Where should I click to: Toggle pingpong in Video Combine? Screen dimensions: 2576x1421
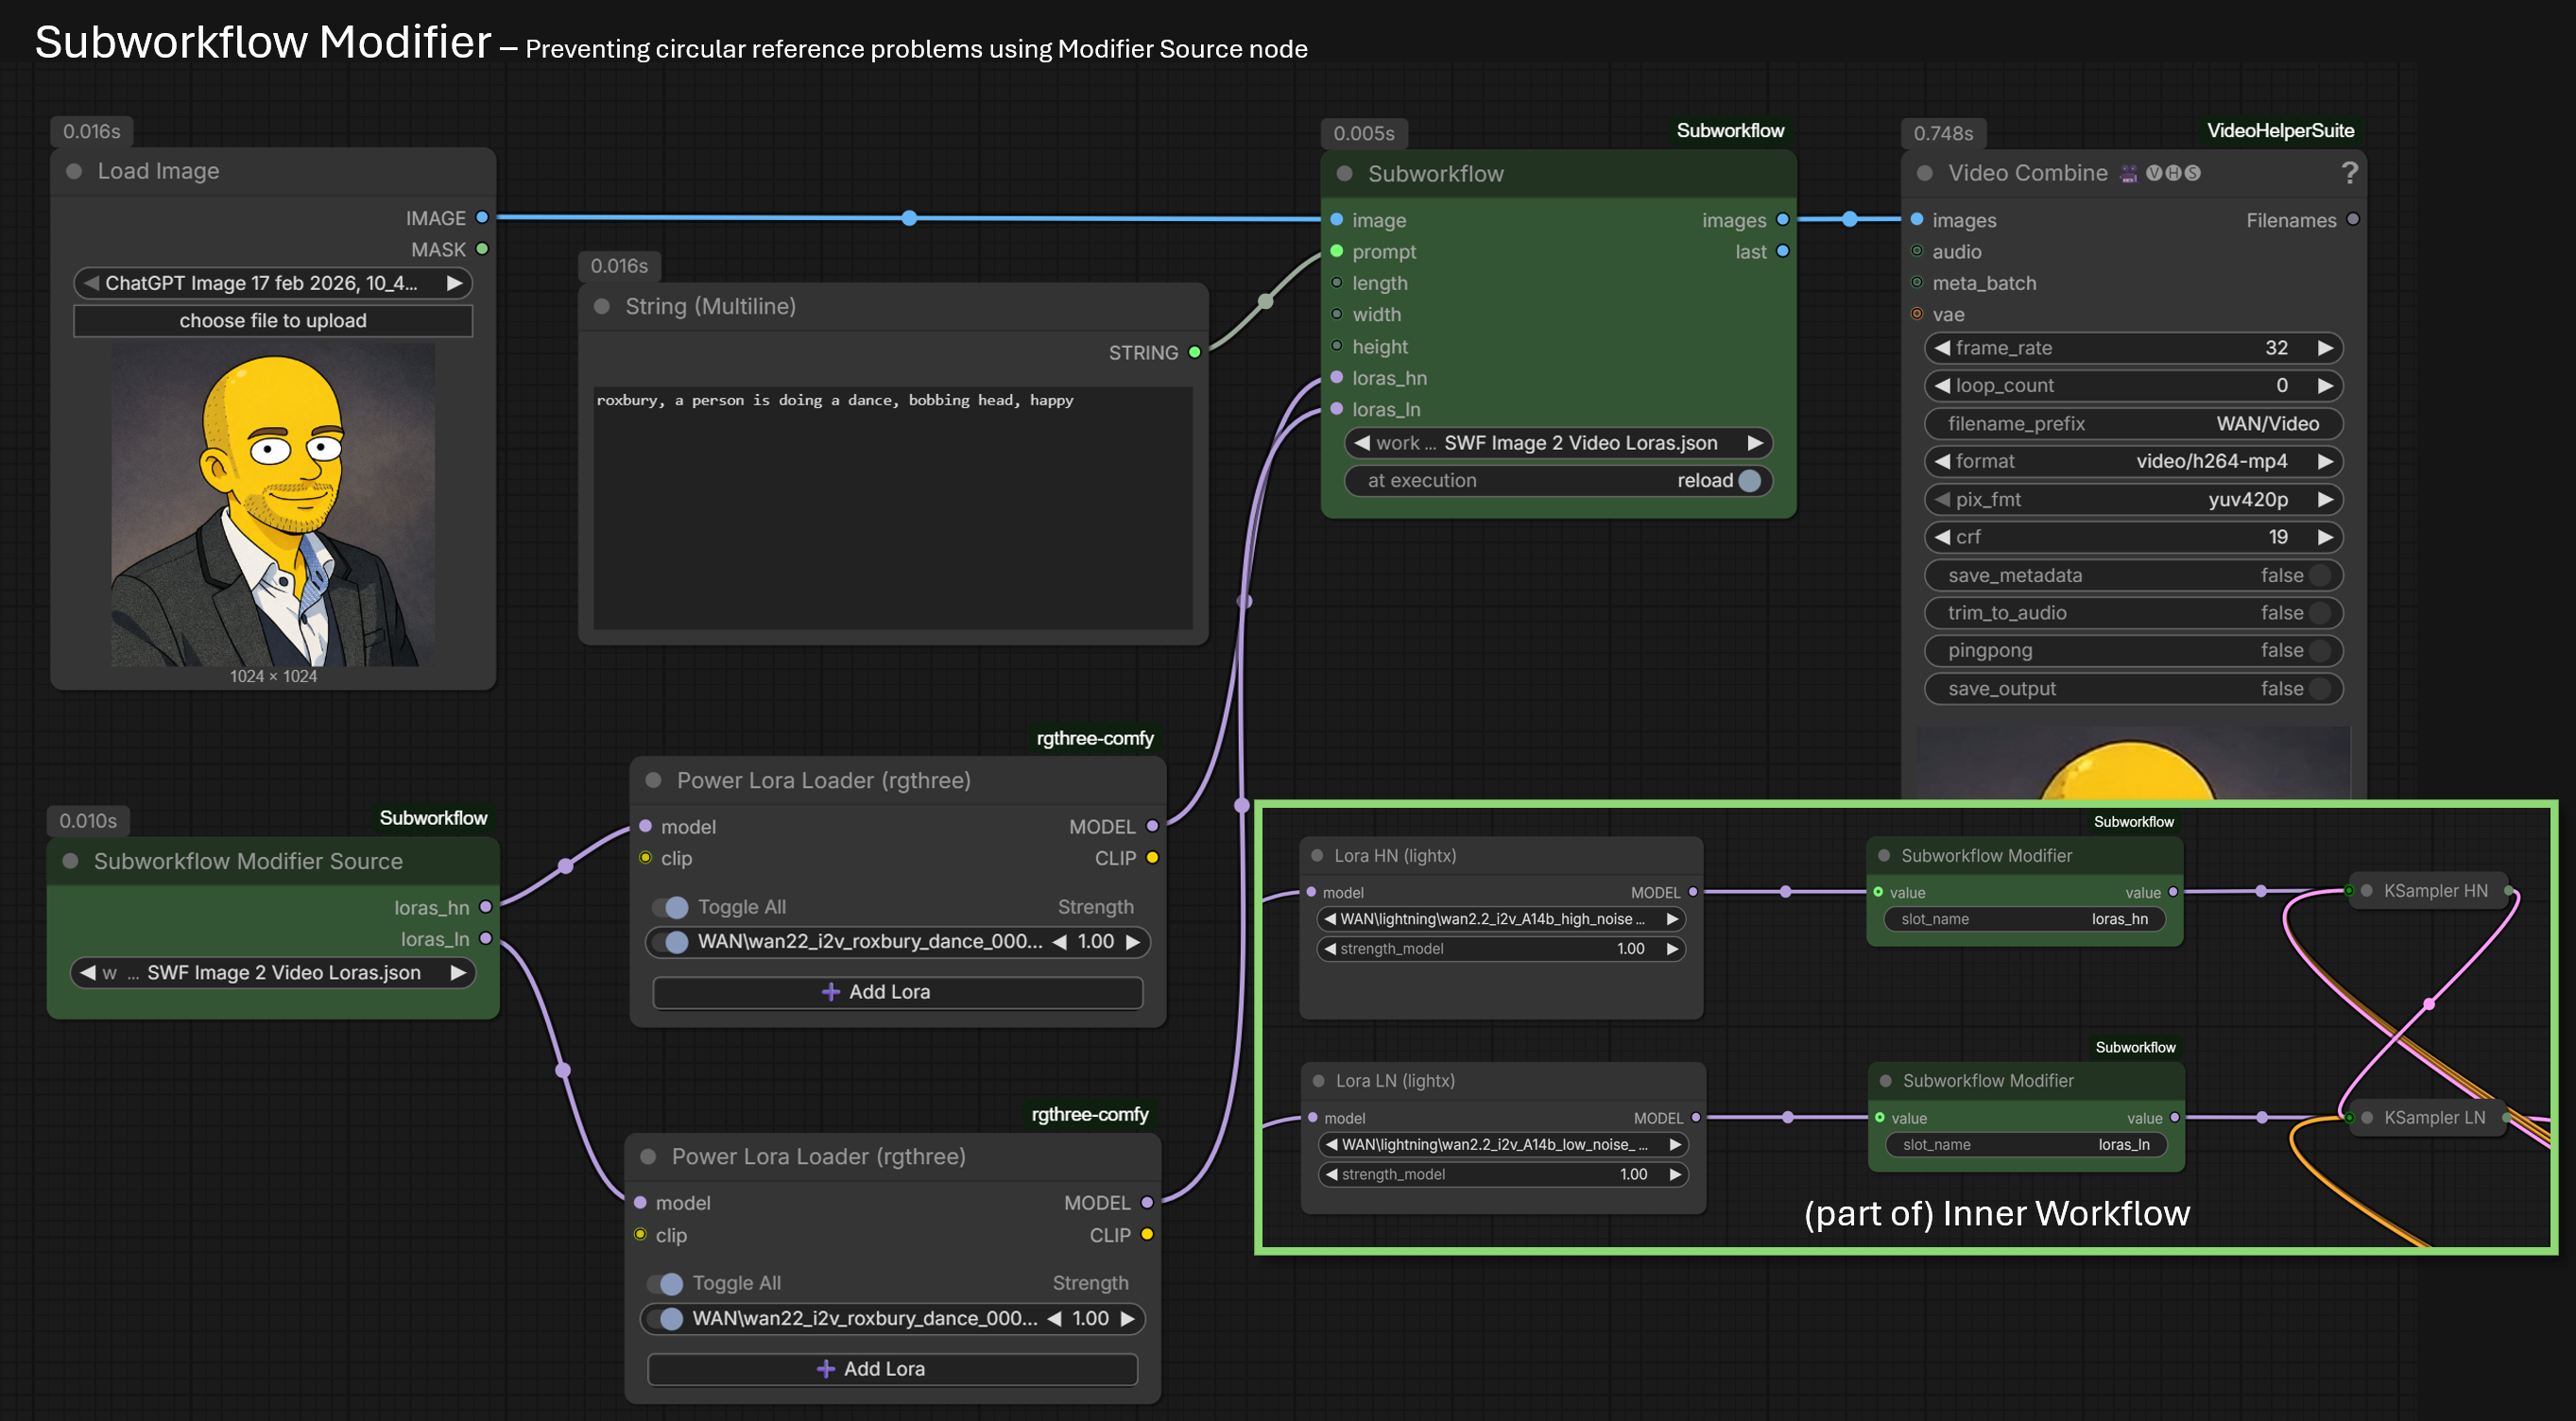(x=2321, y=650)
